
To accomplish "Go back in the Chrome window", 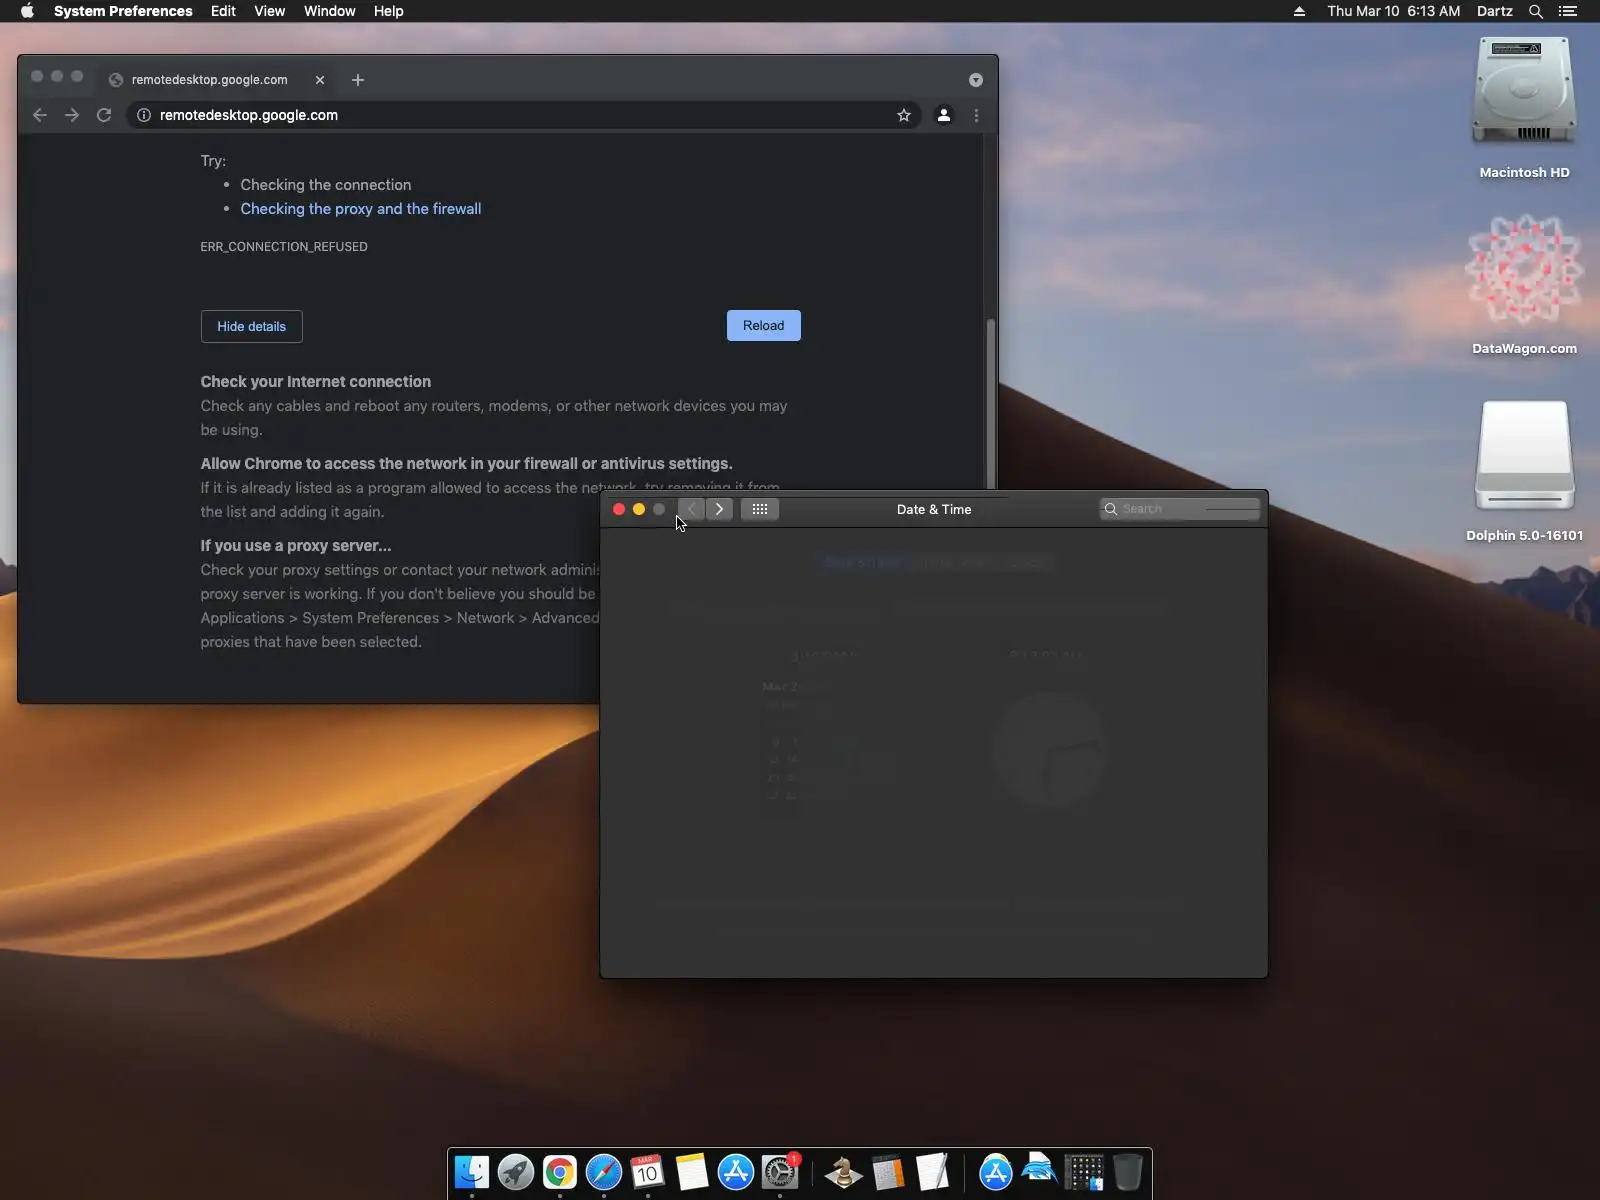I will pyautogui.click(x=40, y=115).
